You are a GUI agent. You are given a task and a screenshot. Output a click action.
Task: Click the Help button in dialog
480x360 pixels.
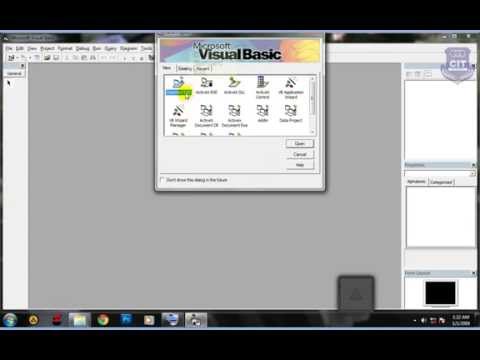300,165
